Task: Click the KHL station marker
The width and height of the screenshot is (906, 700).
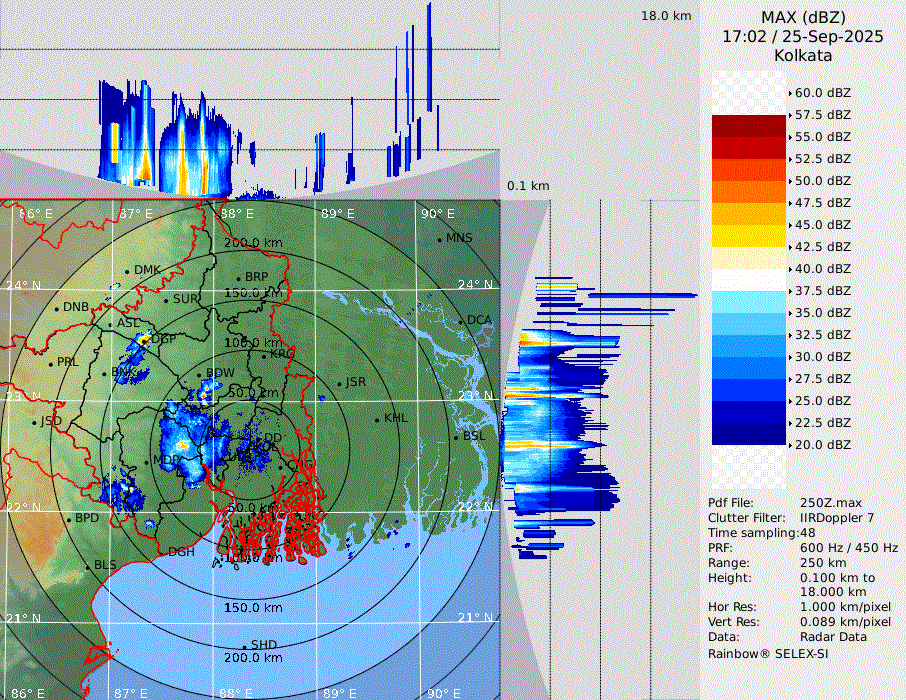Action: 377,419
